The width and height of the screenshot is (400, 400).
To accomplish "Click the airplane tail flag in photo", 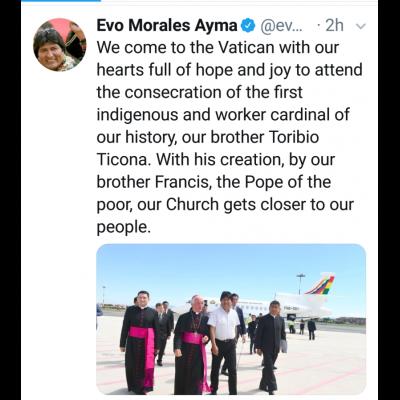I will point(320,285).
